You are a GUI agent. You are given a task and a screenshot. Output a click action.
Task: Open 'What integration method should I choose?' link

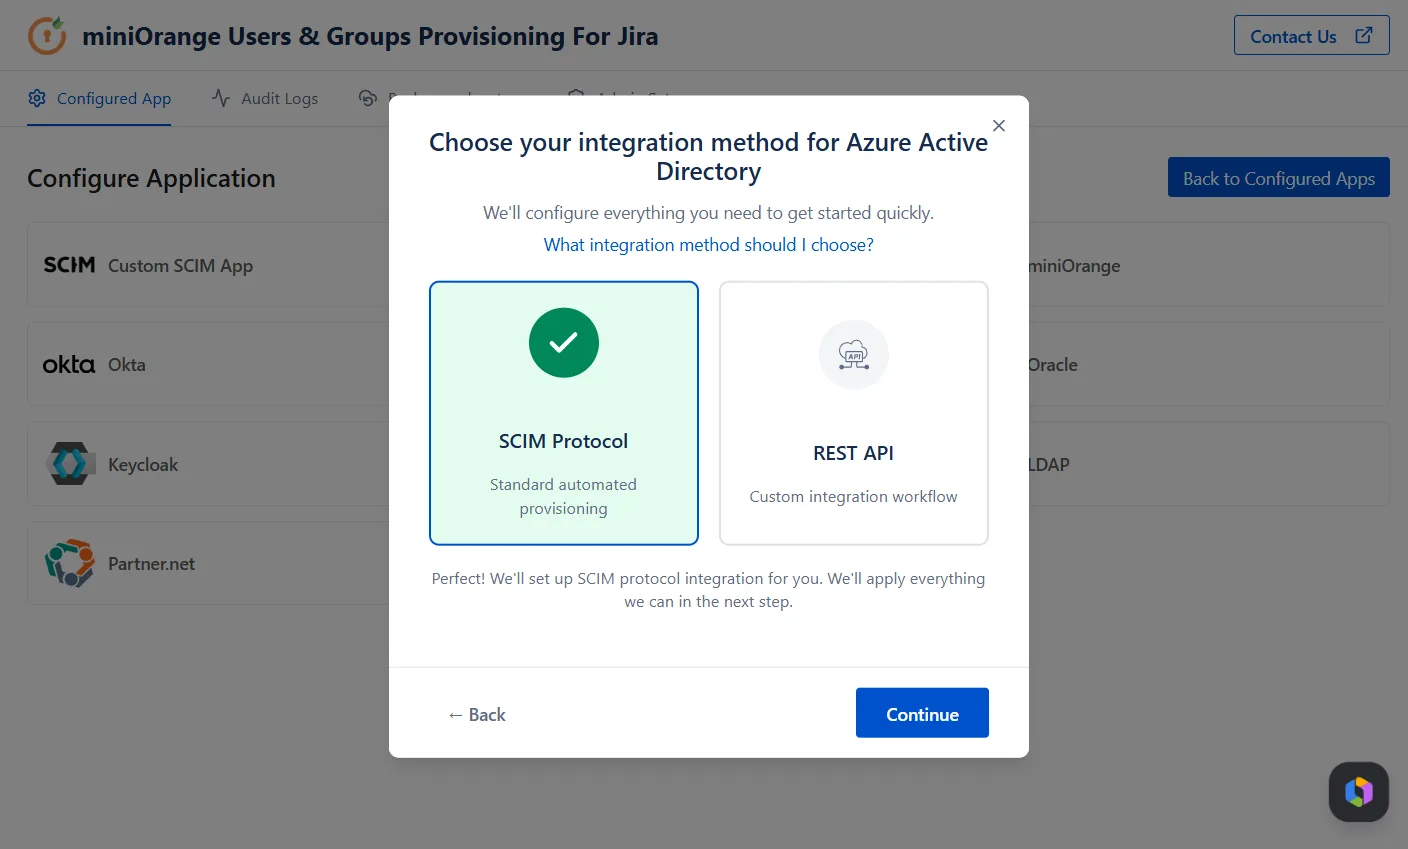(x=709, y=244)
